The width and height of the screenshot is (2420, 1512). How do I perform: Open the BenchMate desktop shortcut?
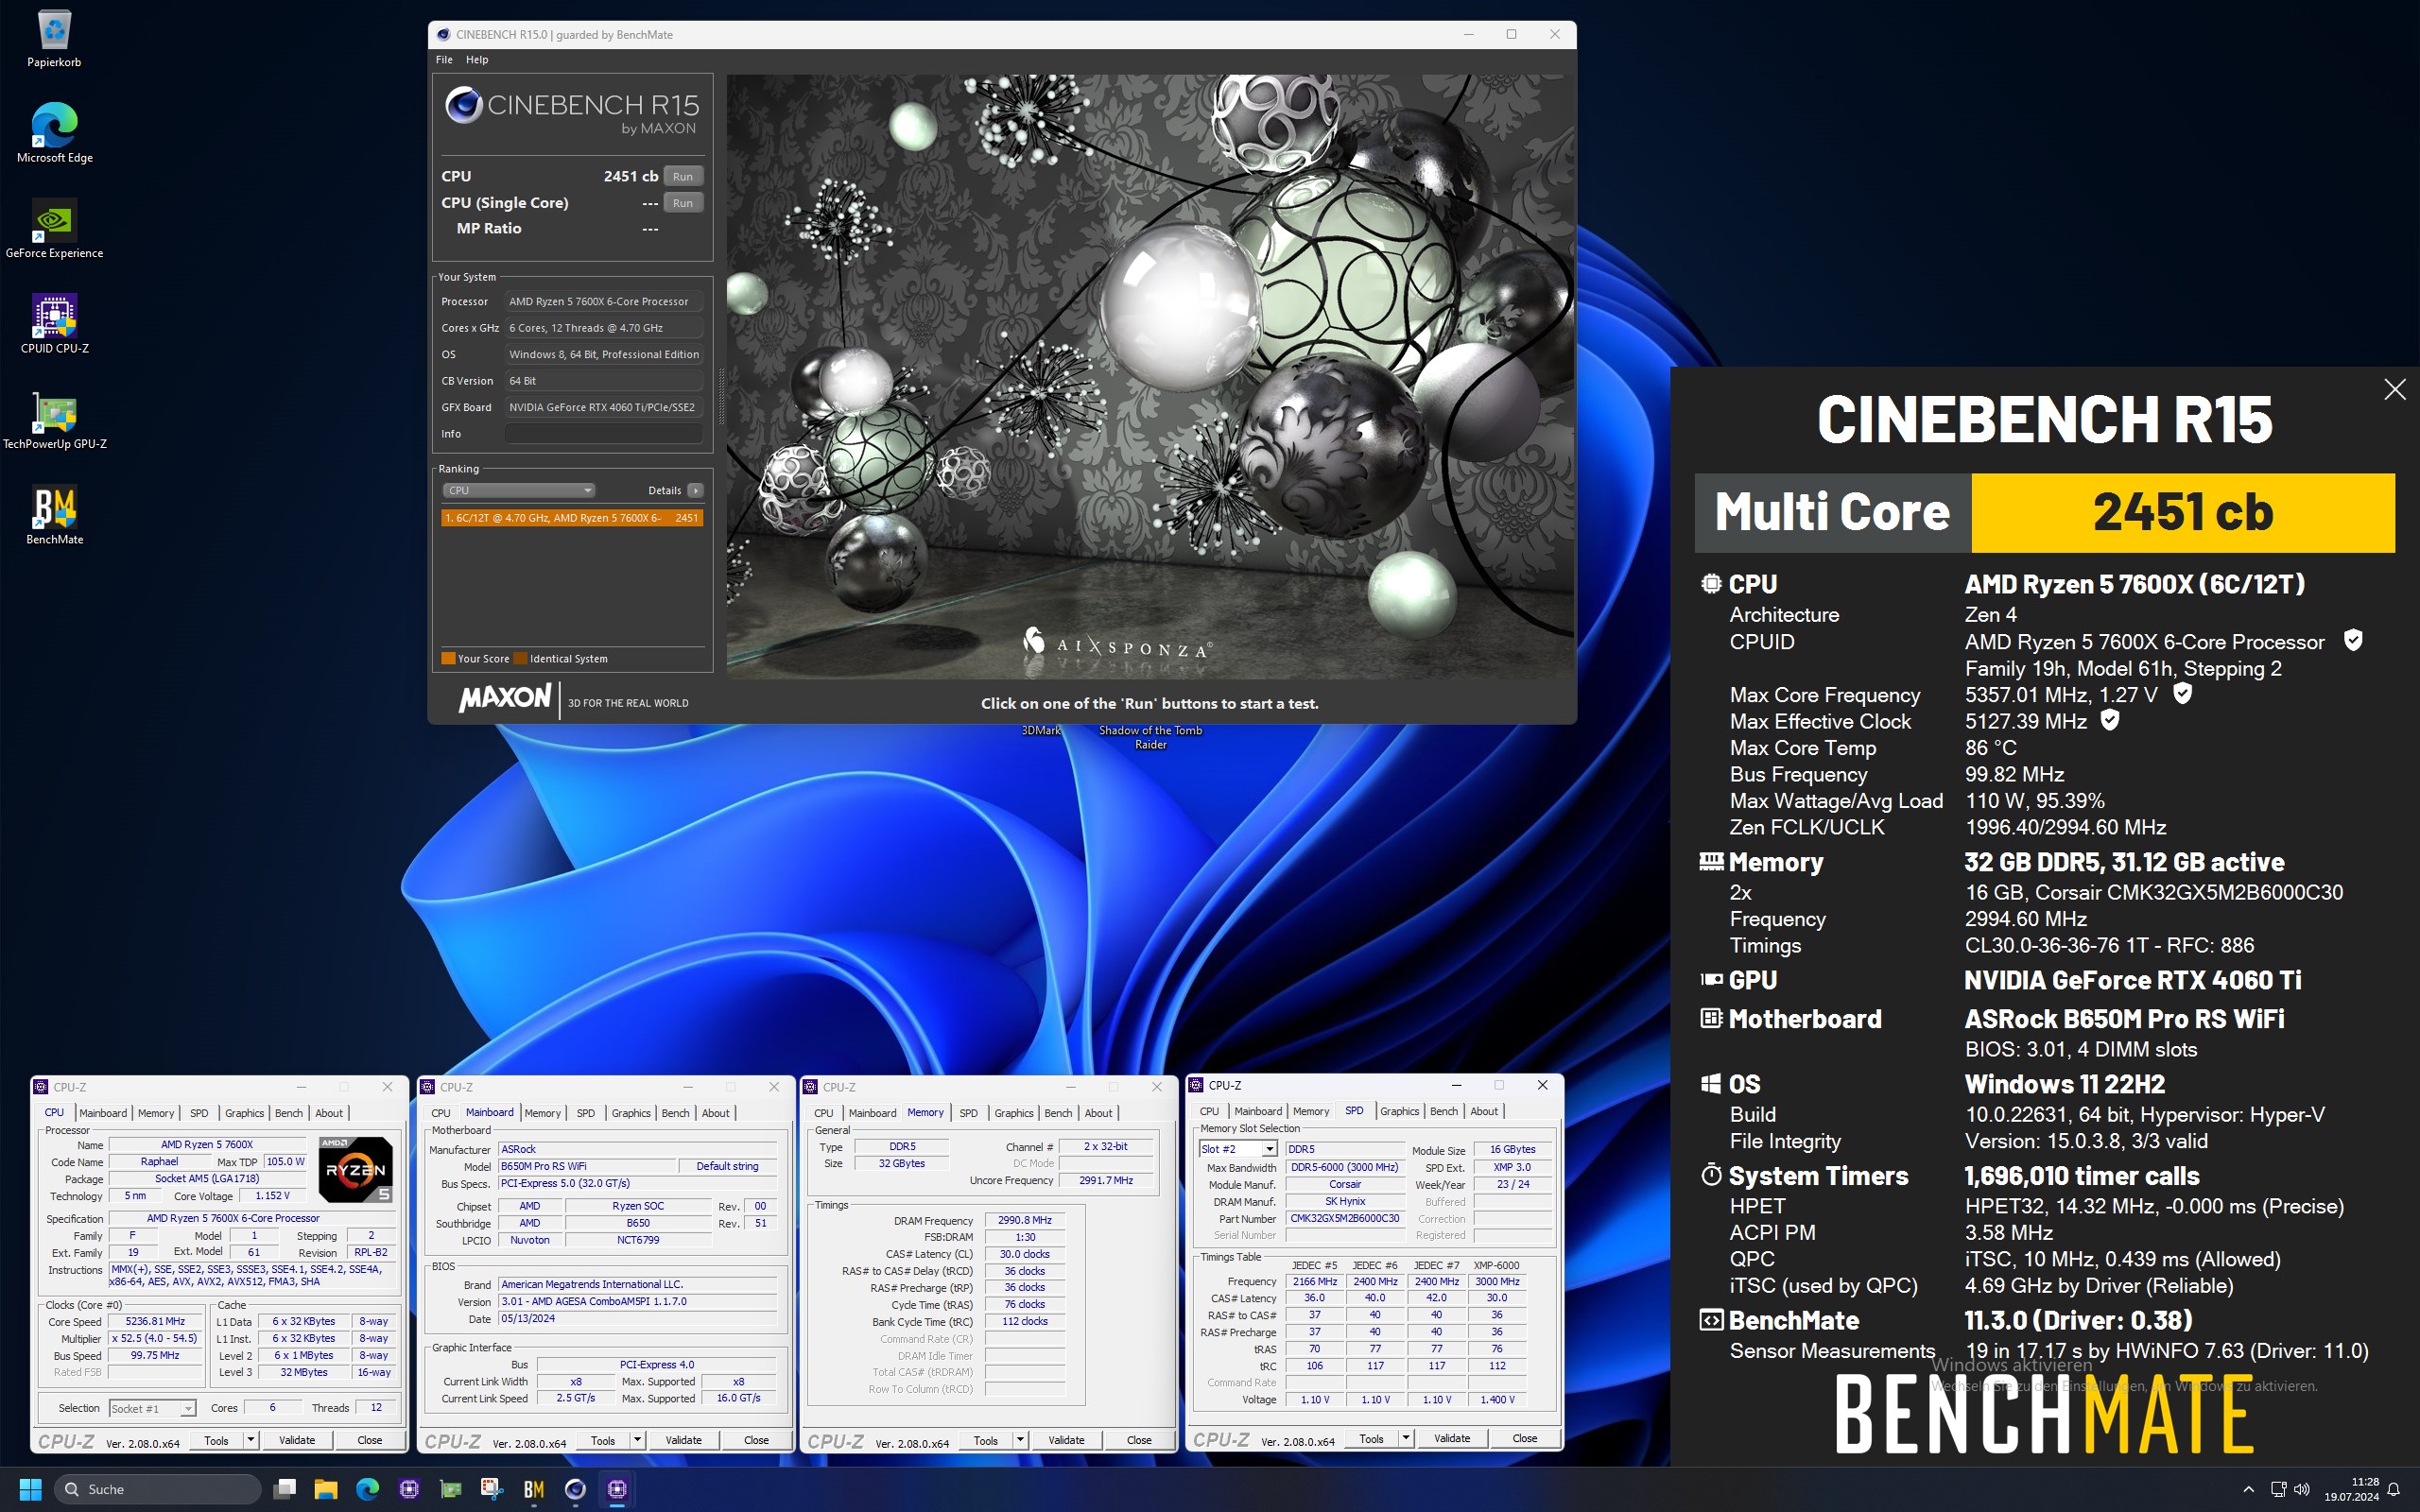click(x=54, y=515)
